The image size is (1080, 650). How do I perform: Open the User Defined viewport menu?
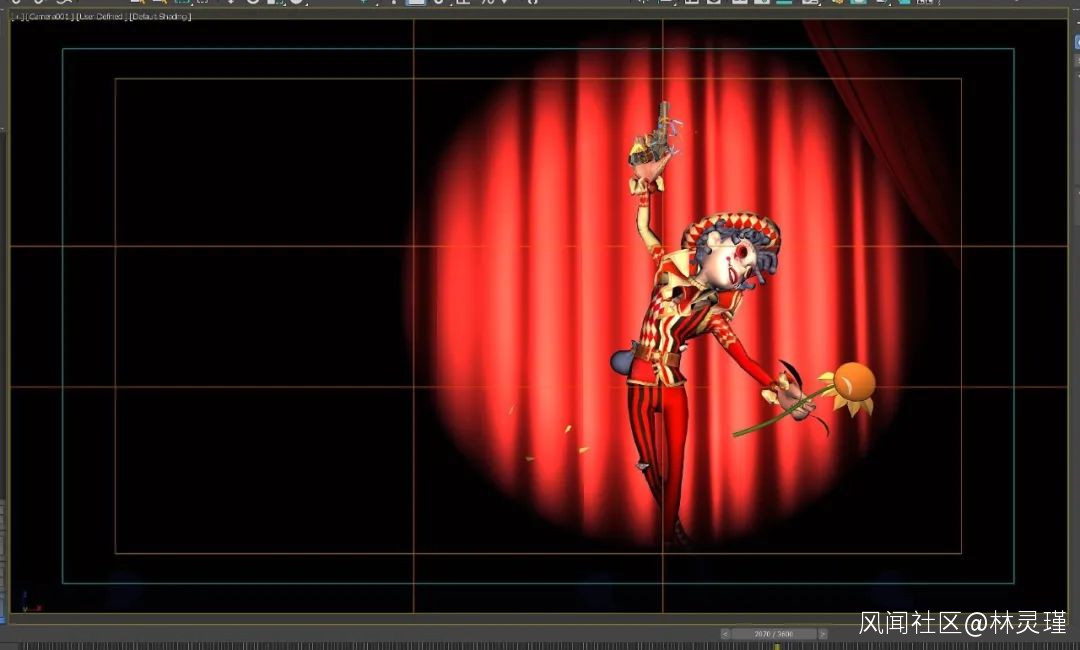100,17
